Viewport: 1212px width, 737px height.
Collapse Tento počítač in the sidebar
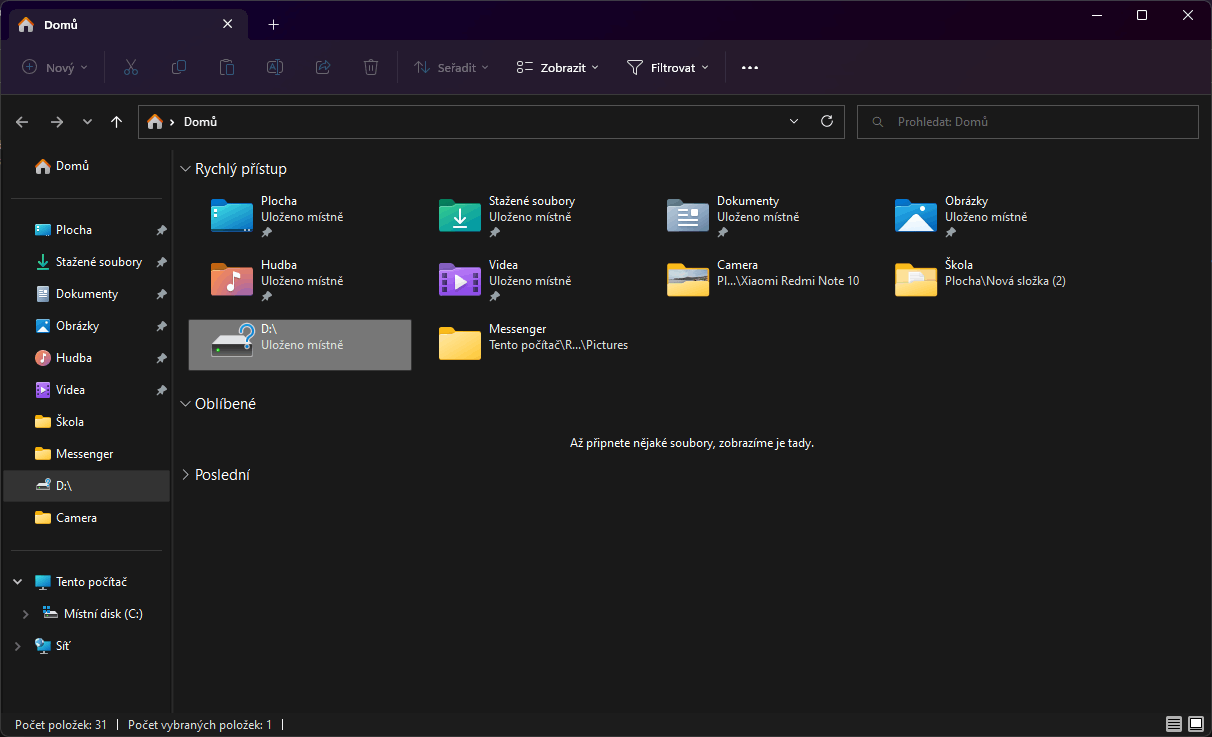[18, 582]
